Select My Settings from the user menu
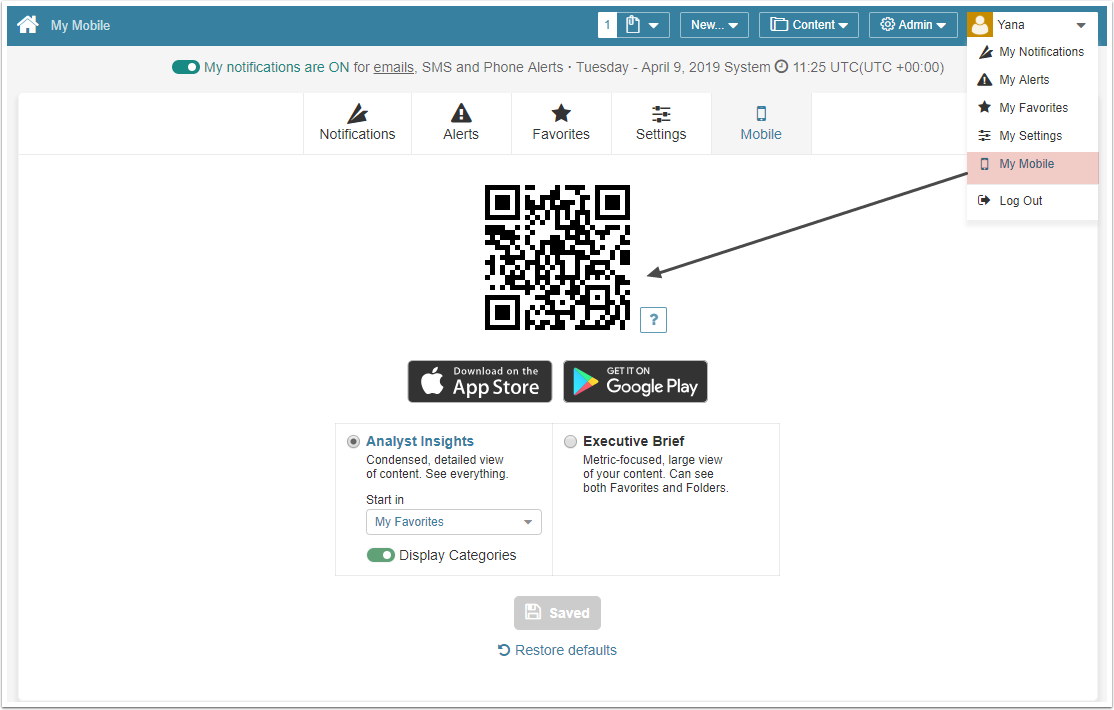 click(1032, 136)
